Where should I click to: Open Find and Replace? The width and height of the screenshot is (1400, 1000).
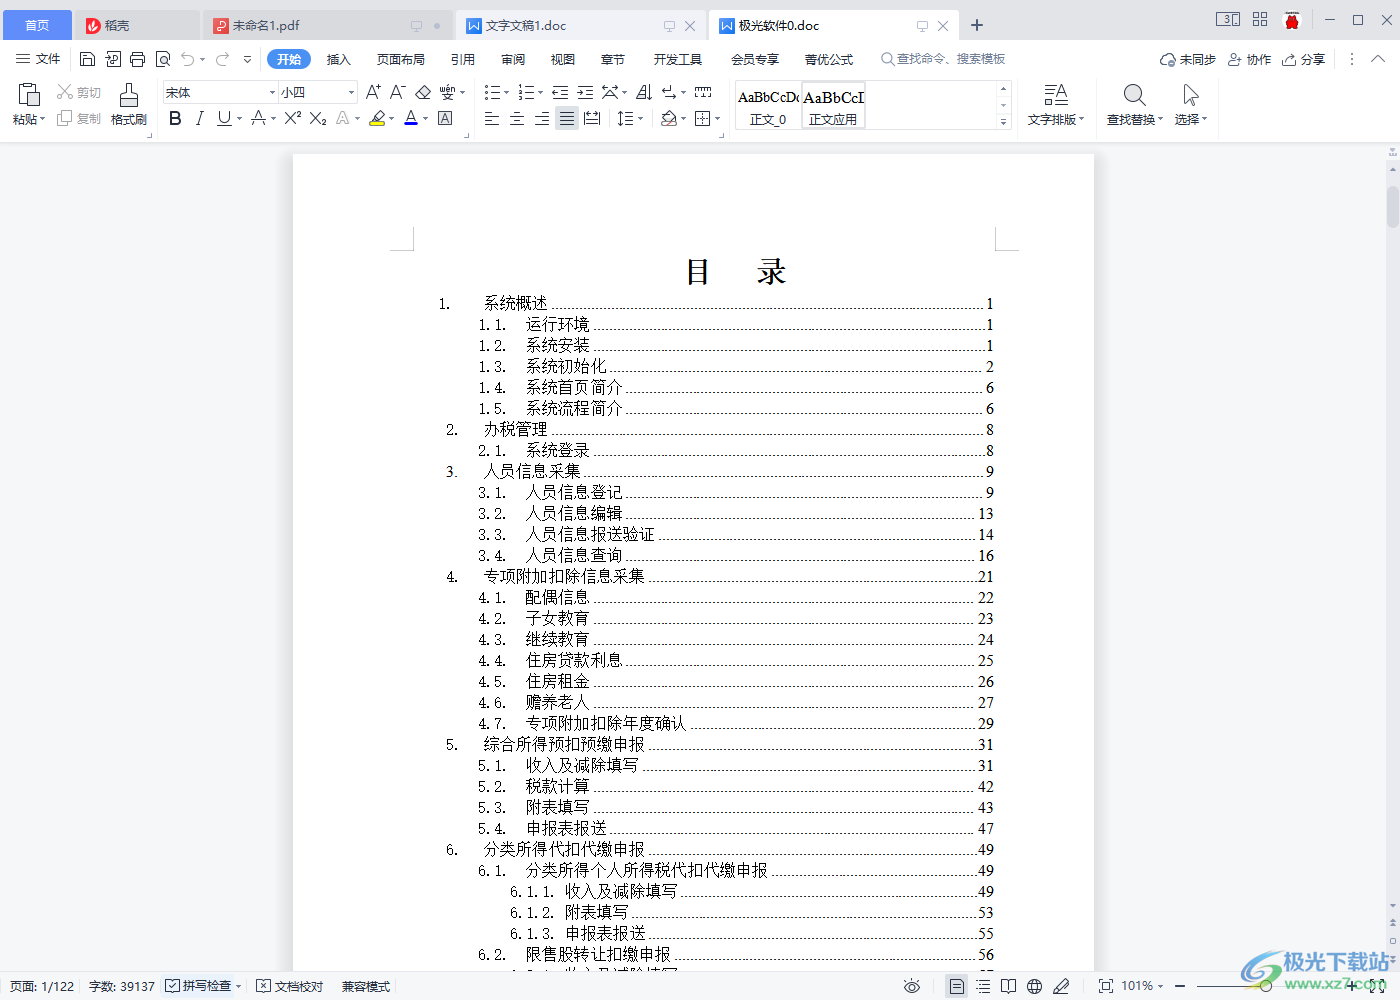coord(1133,103)
